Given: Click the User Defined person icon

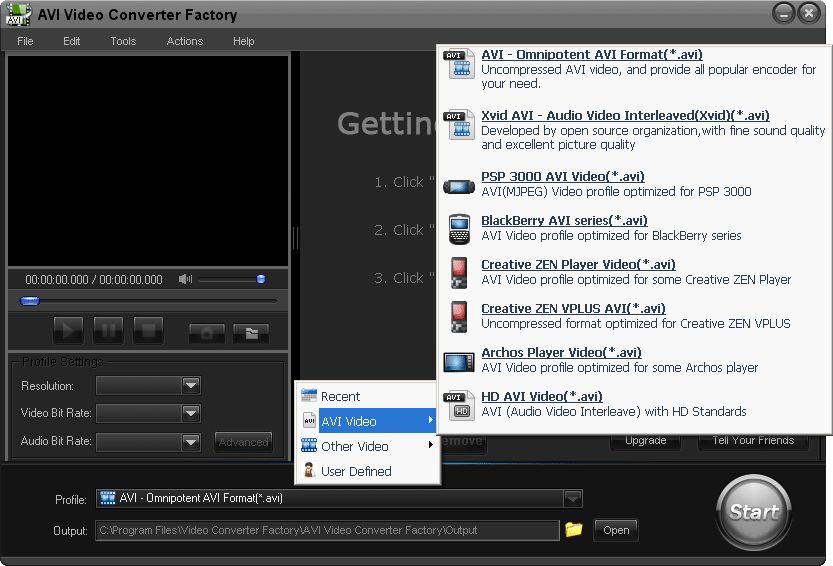Looking at the screenshot, I should point(309,470).
